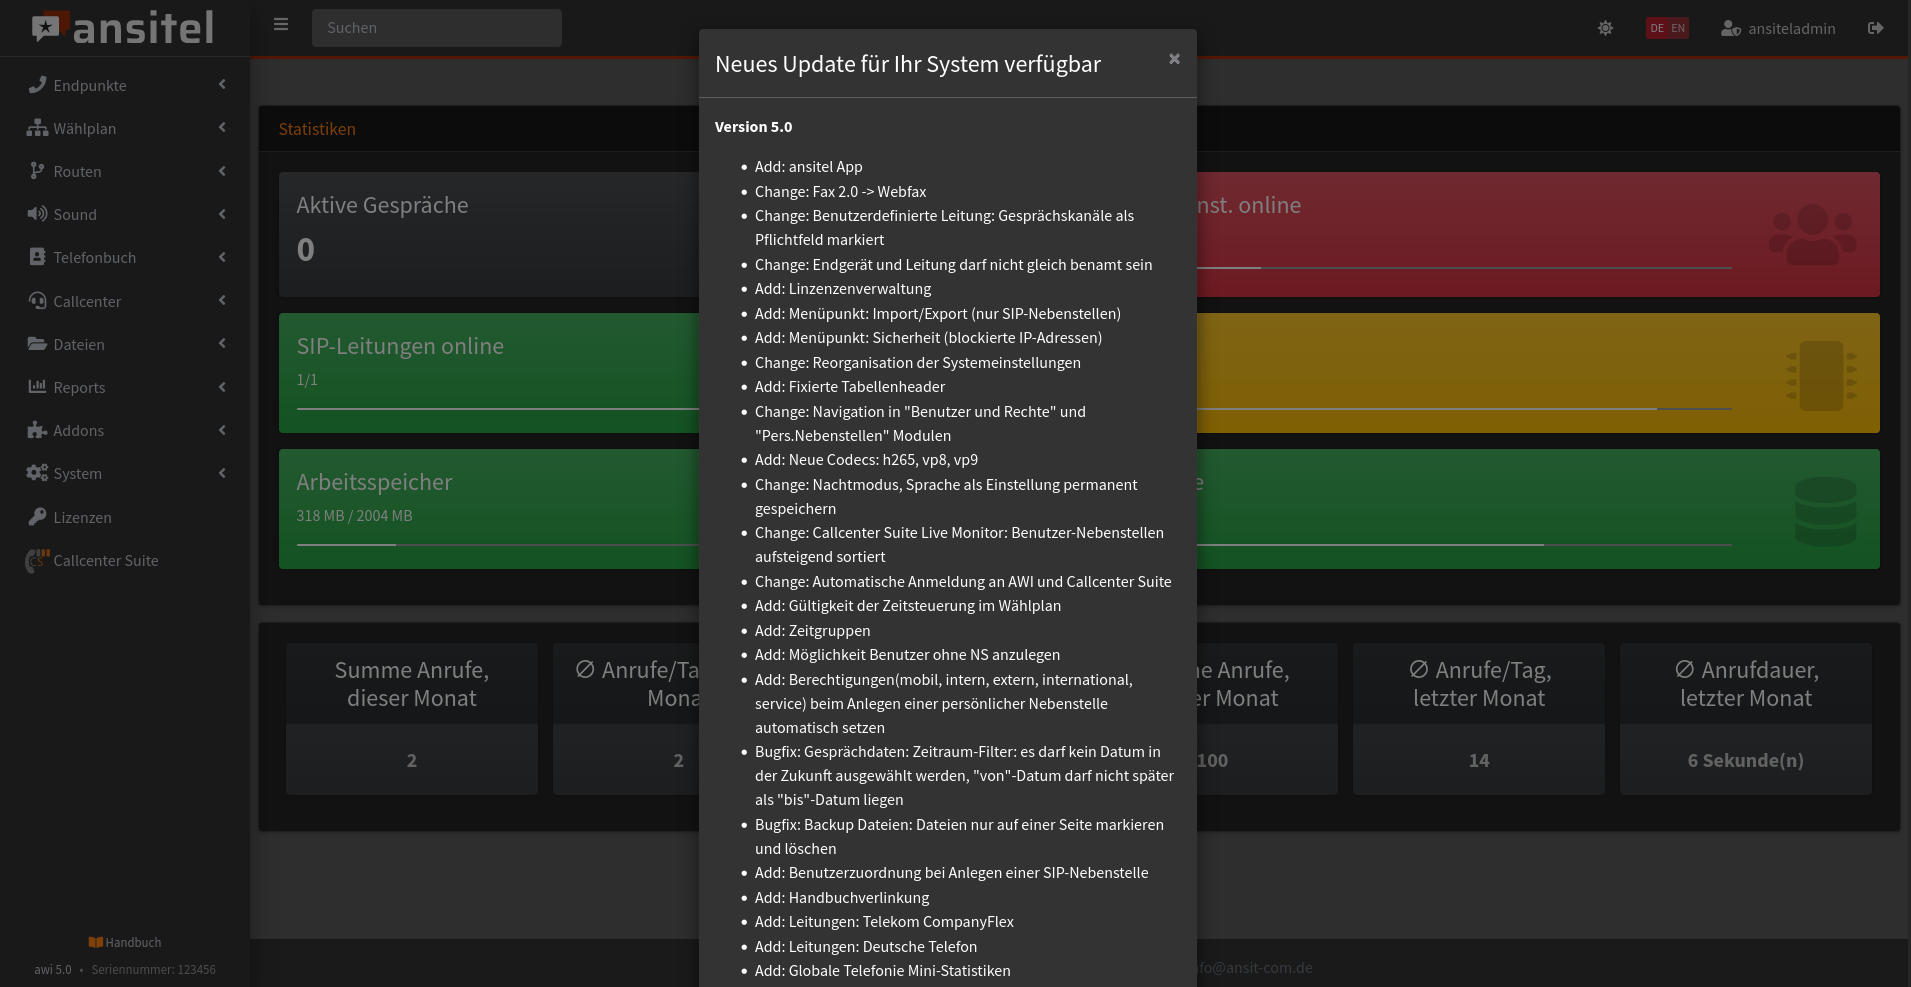Expand the Reports submenu chevron
The image size is (1911, 987).
pyautogui.click(x=222, y=387)
